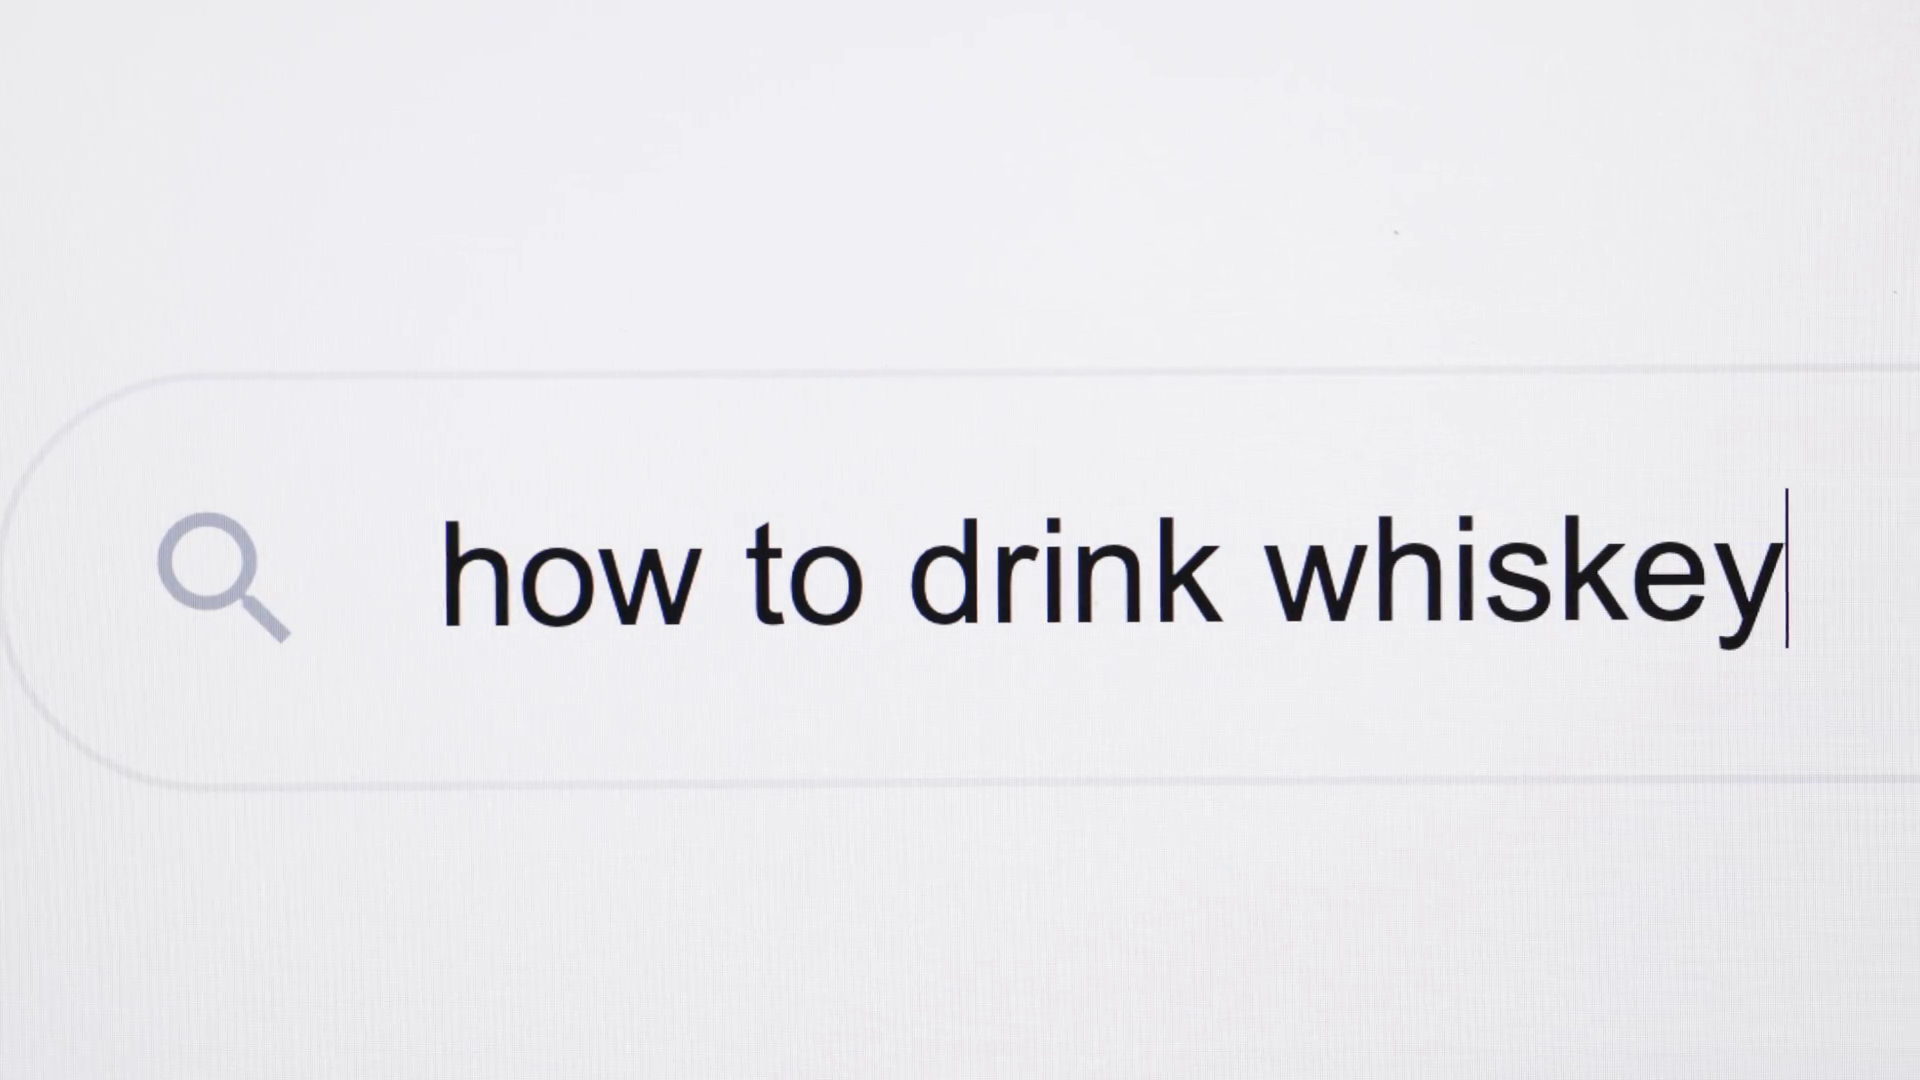
Task: Focus the search input field
Action: click(x=960, y=578)
